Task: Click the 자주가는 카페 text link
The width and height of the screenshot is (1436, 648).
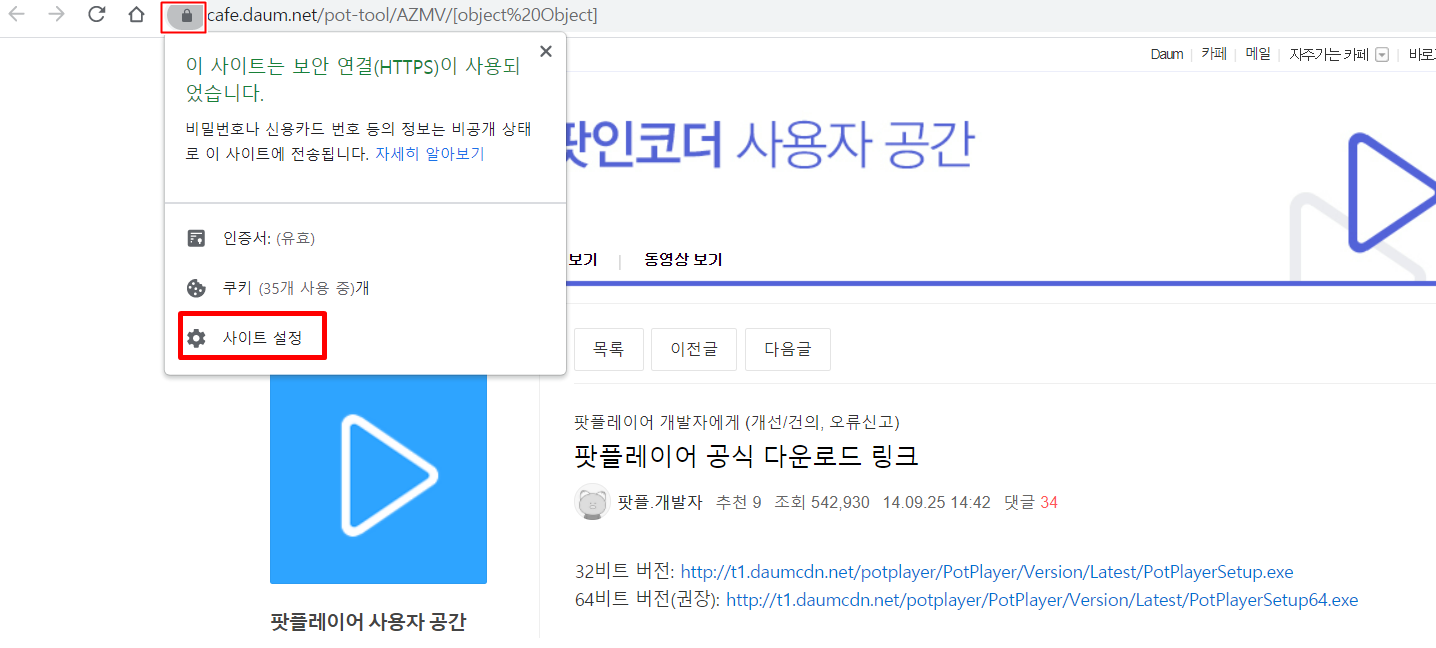Action: tap(1329, 54)
